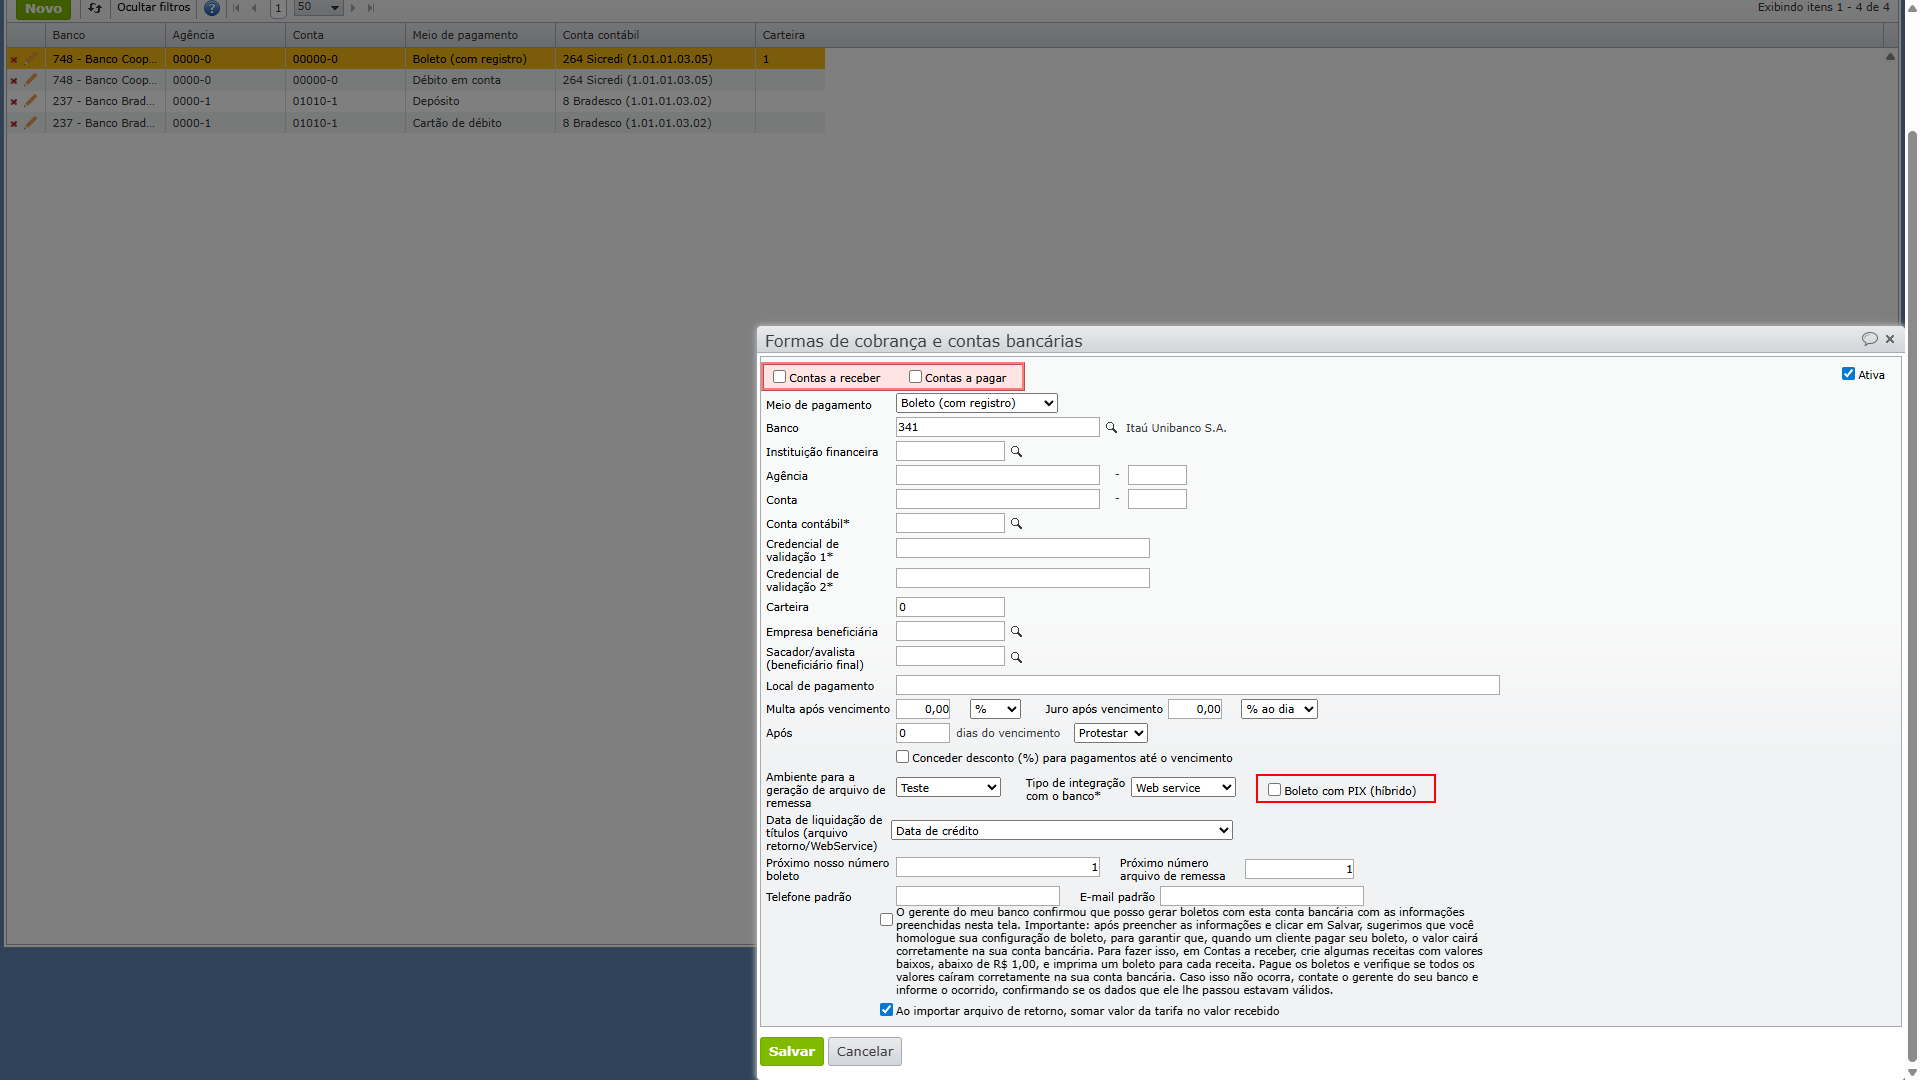
Task: Open the Multa percent unit dropdown
Action: click(995, 709)
